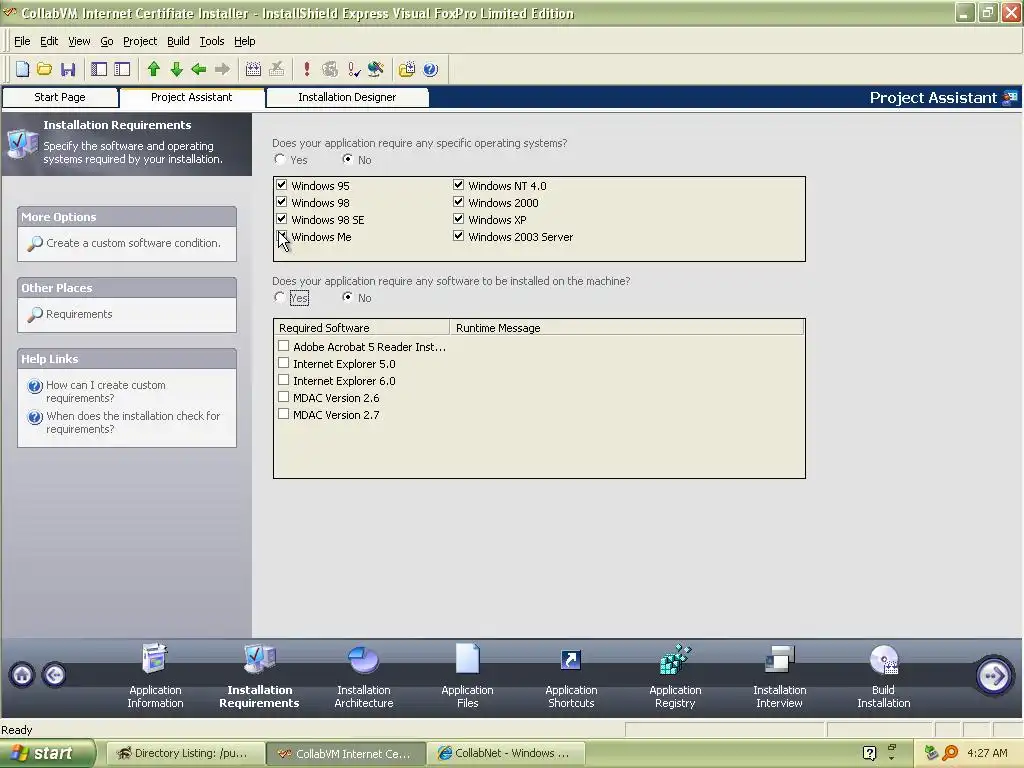Click the Open folder toolbar icon

(44, 69)
